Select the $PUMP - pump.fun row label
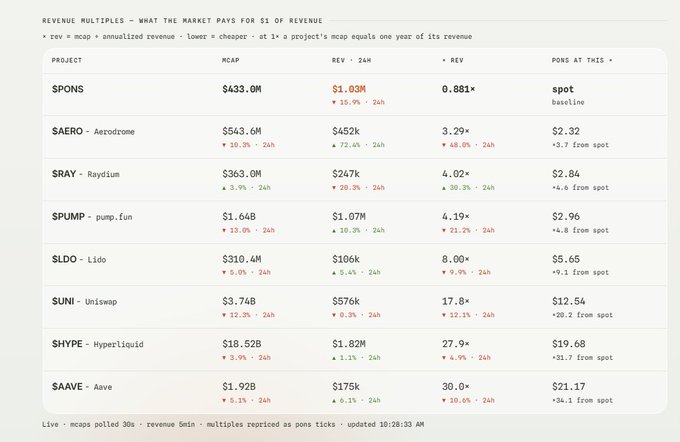Viewport: 680px width, 442px height. click(92, 216)
